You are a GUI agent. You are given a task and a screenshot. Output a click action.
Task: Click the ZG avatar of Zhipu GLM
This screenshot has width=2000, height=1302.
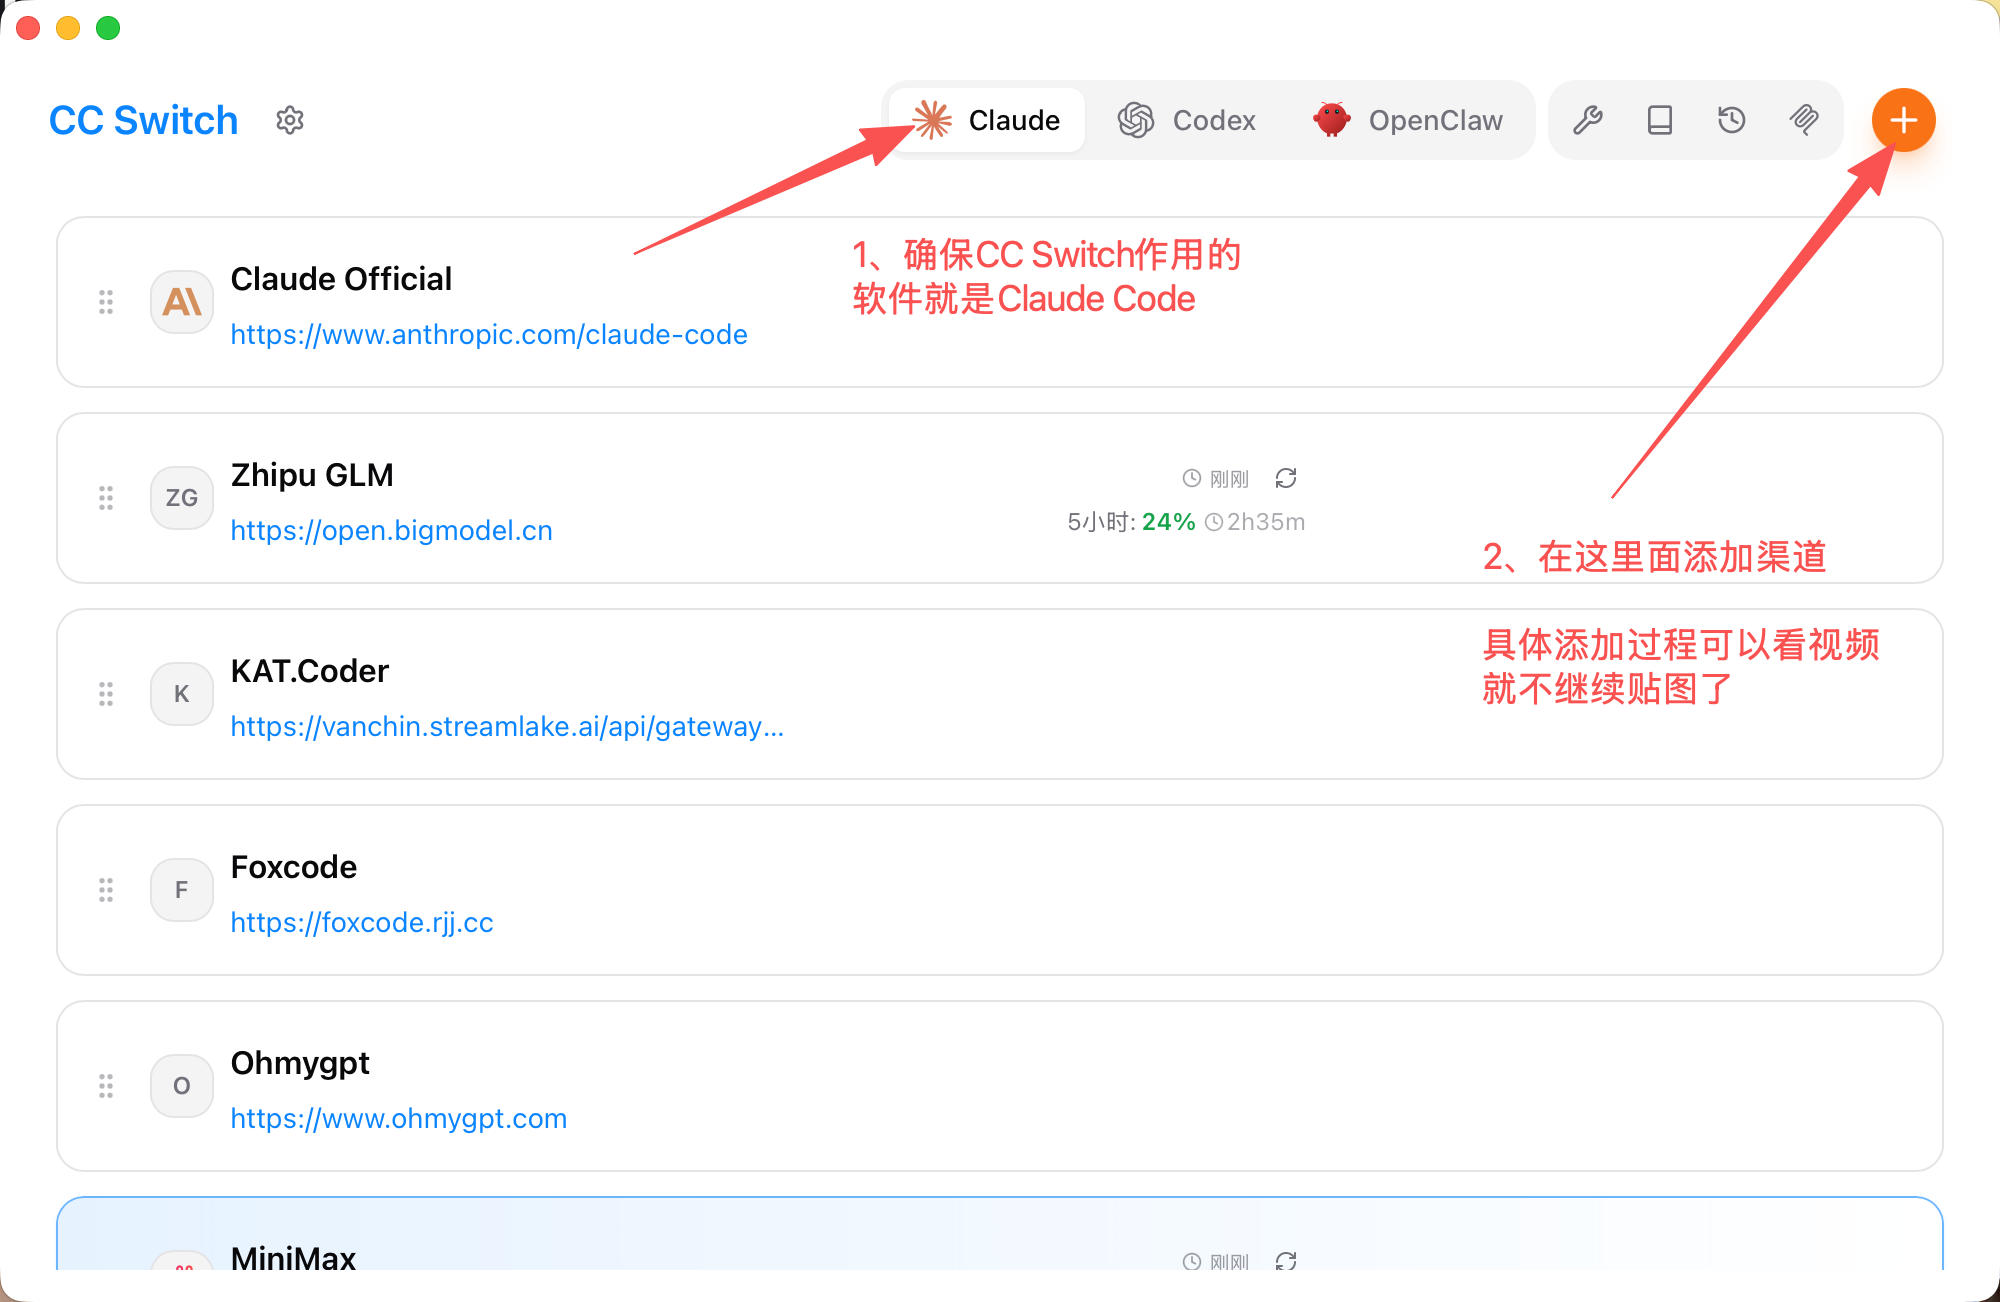[x=182, y=498]
